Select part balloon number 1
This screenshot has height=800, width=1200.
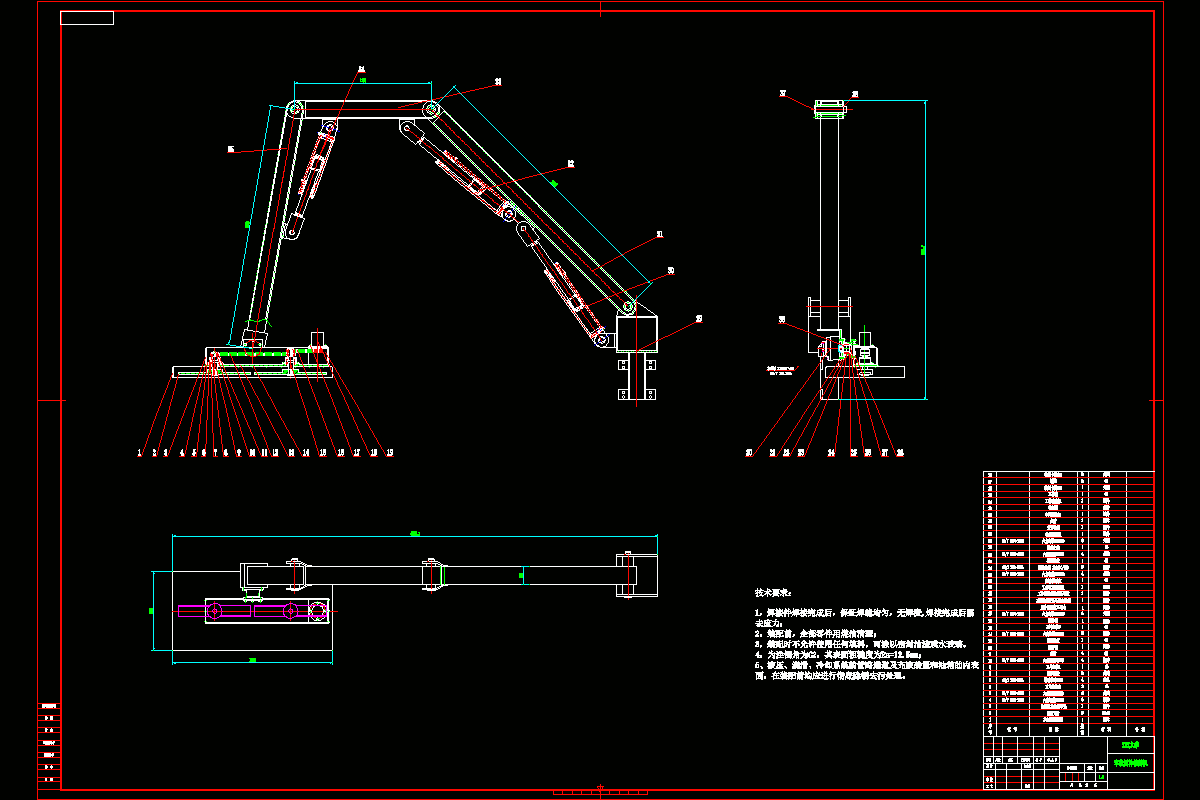pyautogui.click(x=139, y=453)
